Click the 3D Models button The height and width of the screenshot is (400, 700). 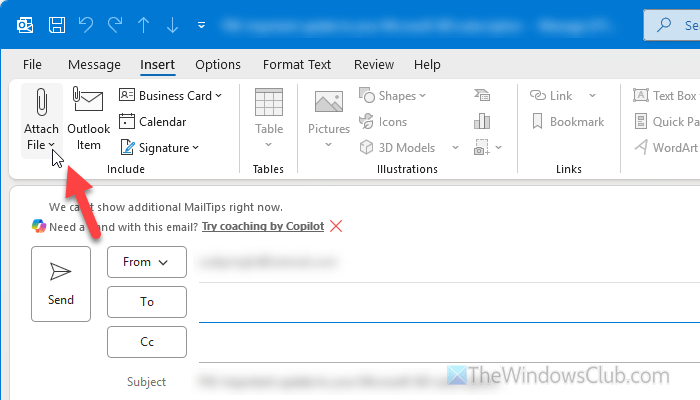point(397,147)
